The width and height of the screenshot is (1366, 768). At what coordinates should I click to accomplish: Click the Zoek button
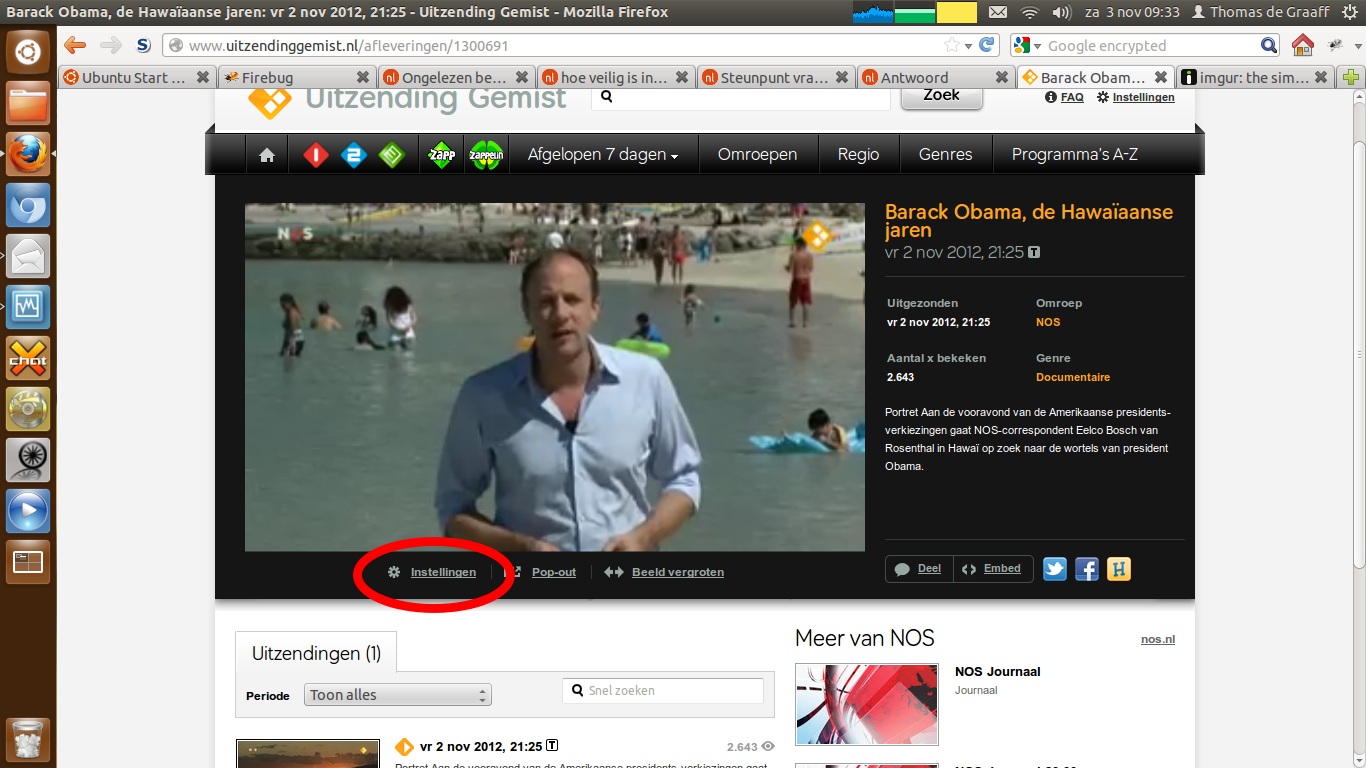[941, 96]
